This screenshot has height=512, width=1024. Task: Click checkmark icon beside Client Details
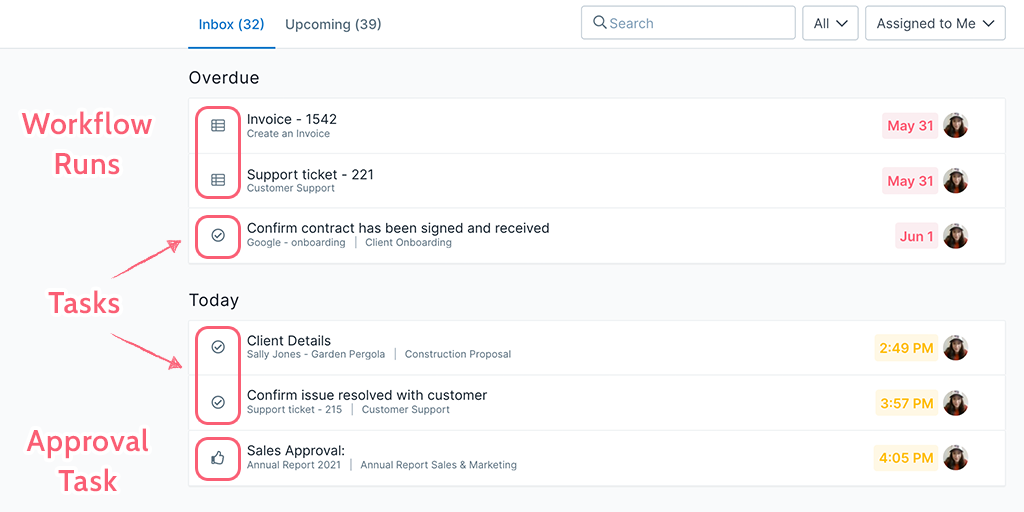point(218,347)
